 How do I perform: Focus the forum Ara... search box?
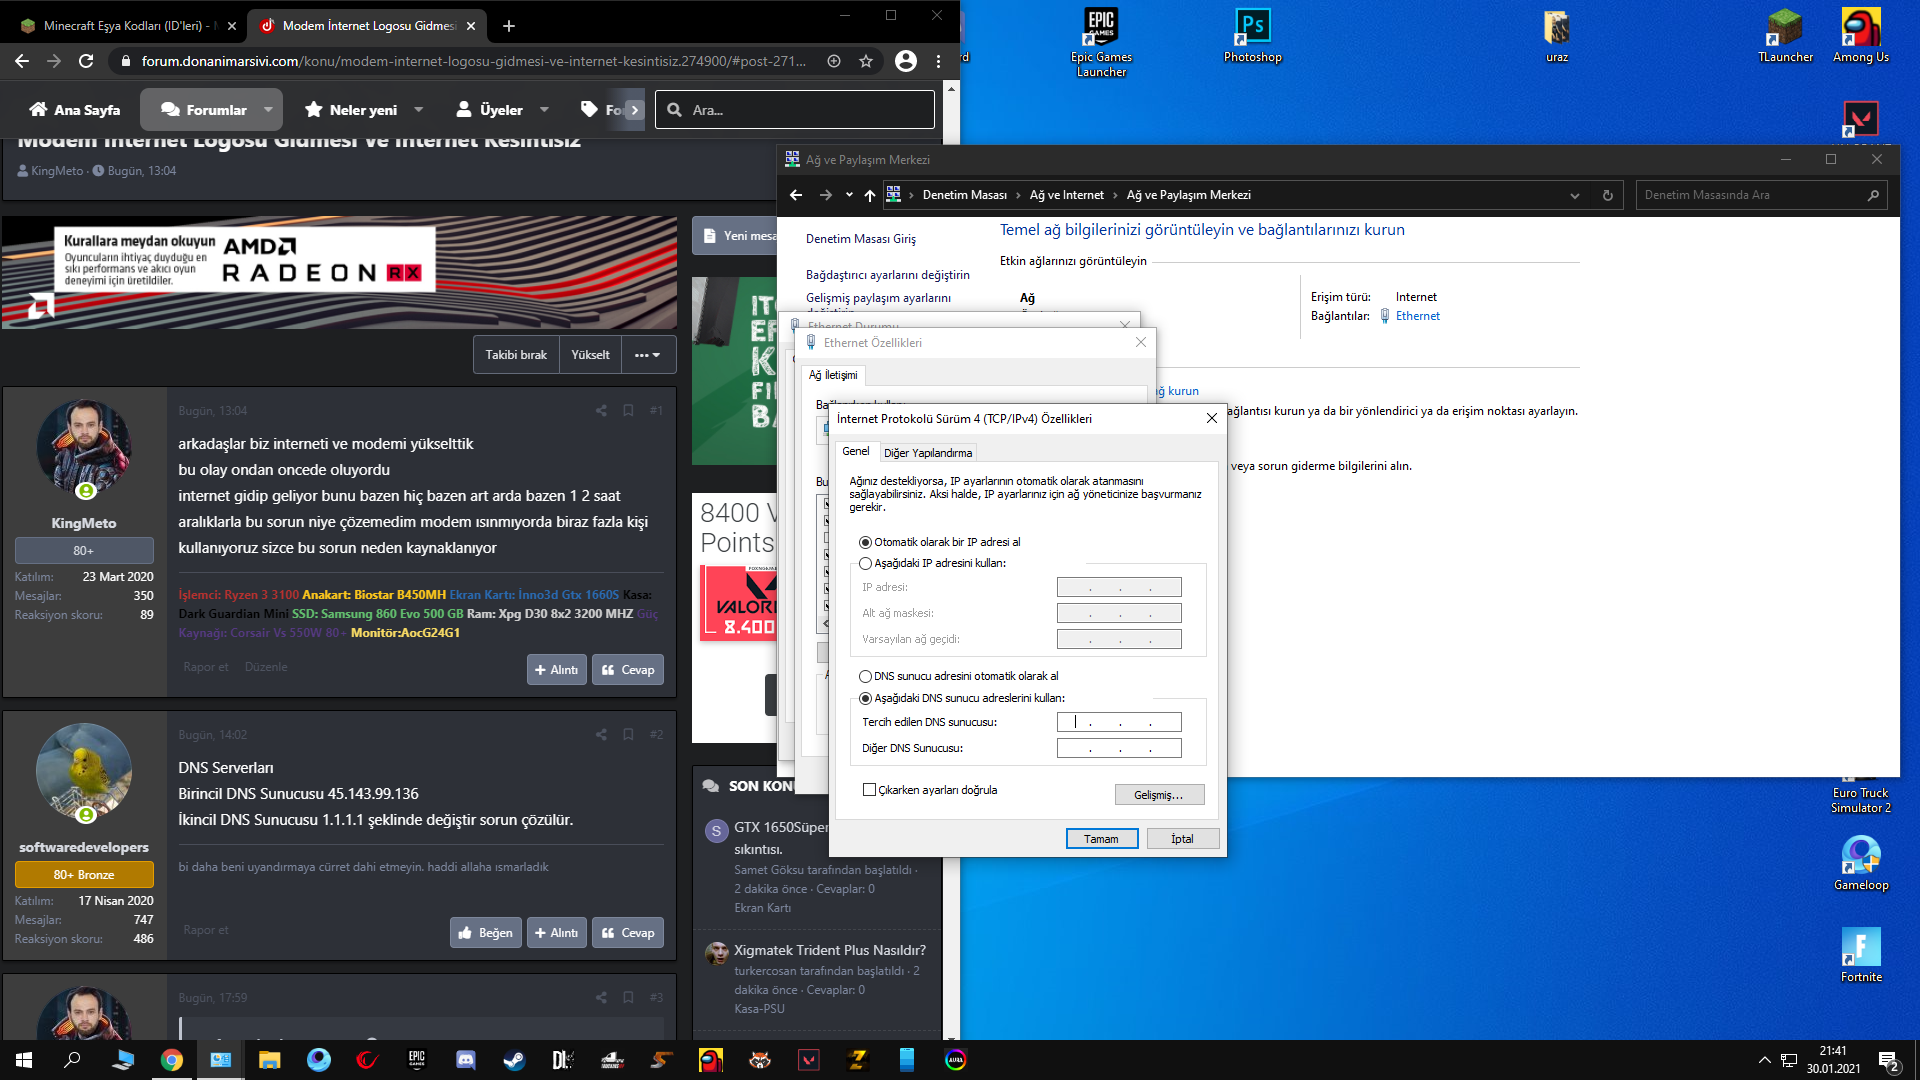point(795,110)
